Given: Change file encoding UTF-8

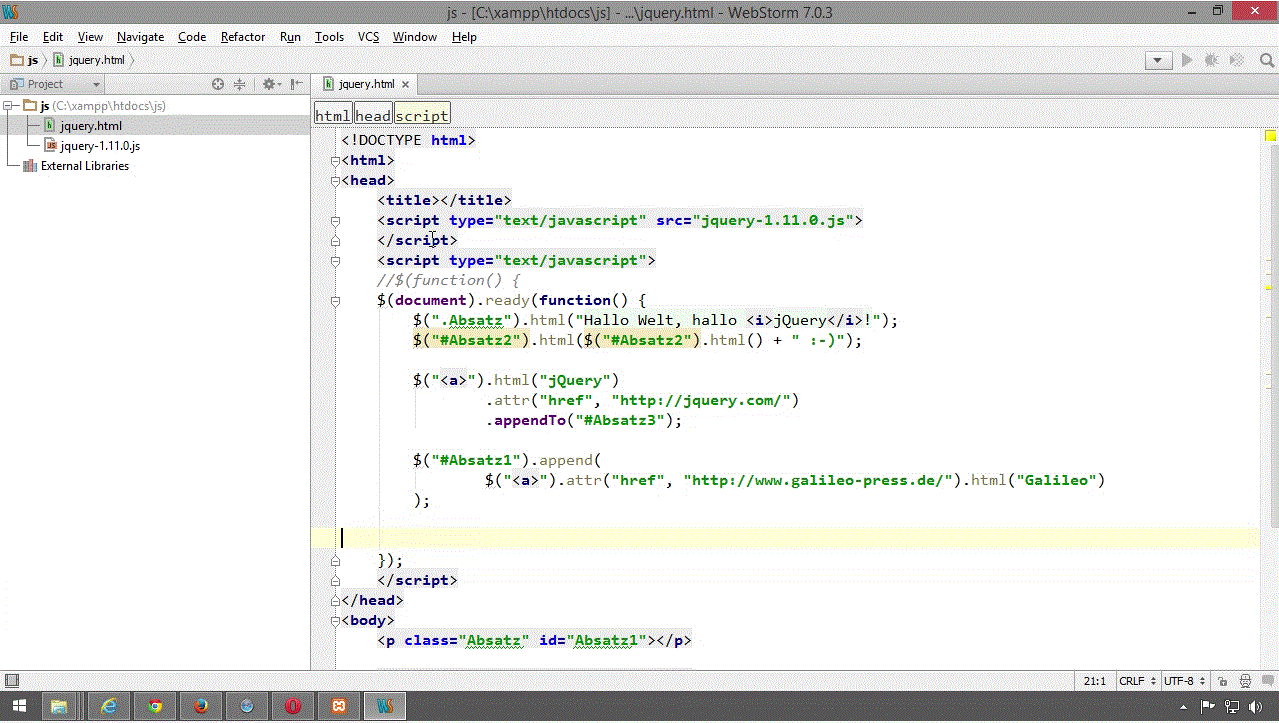Looking at the screenshot, I should point(1185,681).
